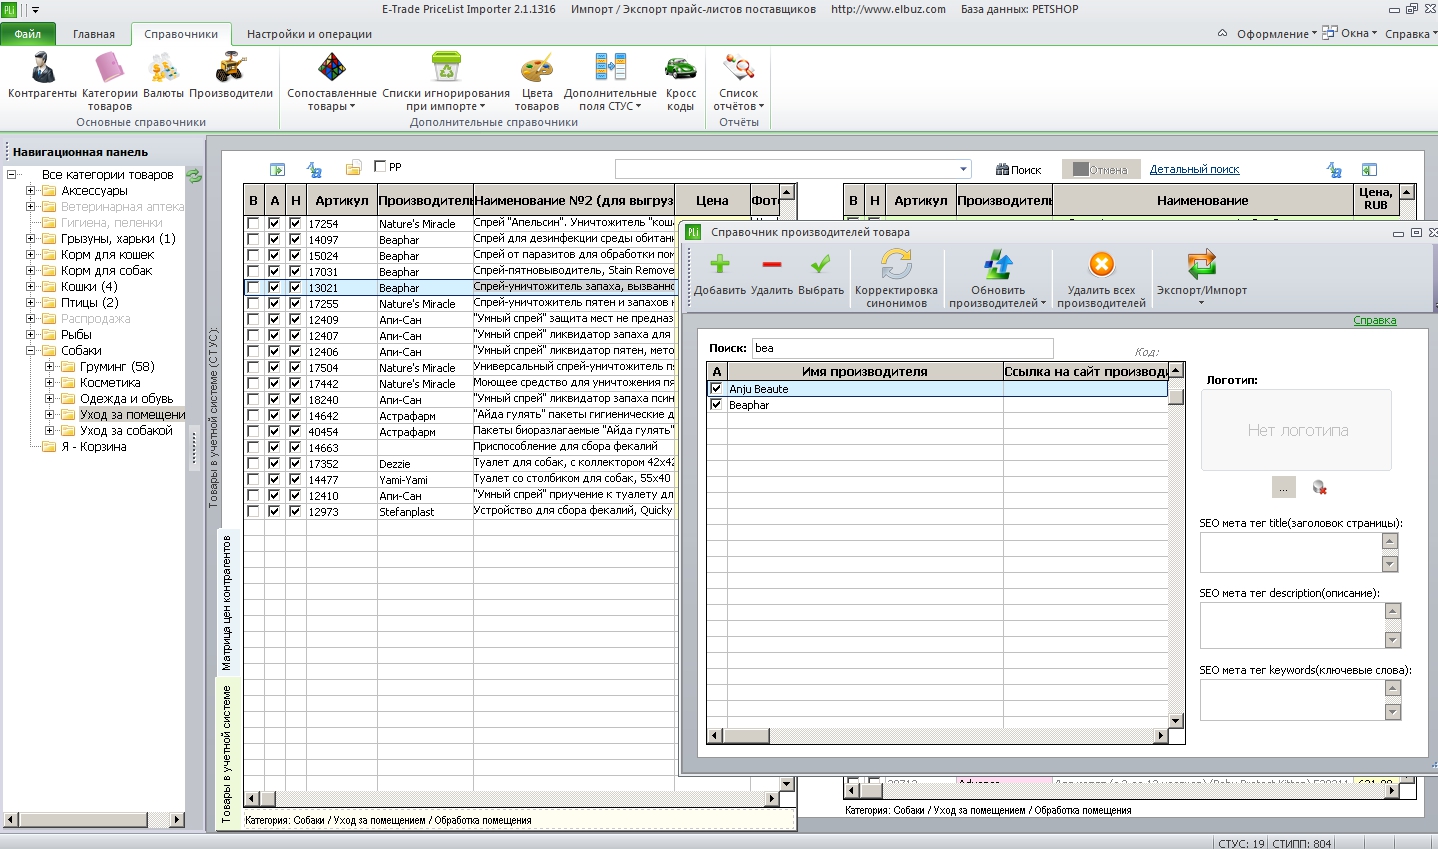Viewport: 1438px width, 849px height.
Task: Toggle the PP checkbox
Action: click(x=380, y=166)
